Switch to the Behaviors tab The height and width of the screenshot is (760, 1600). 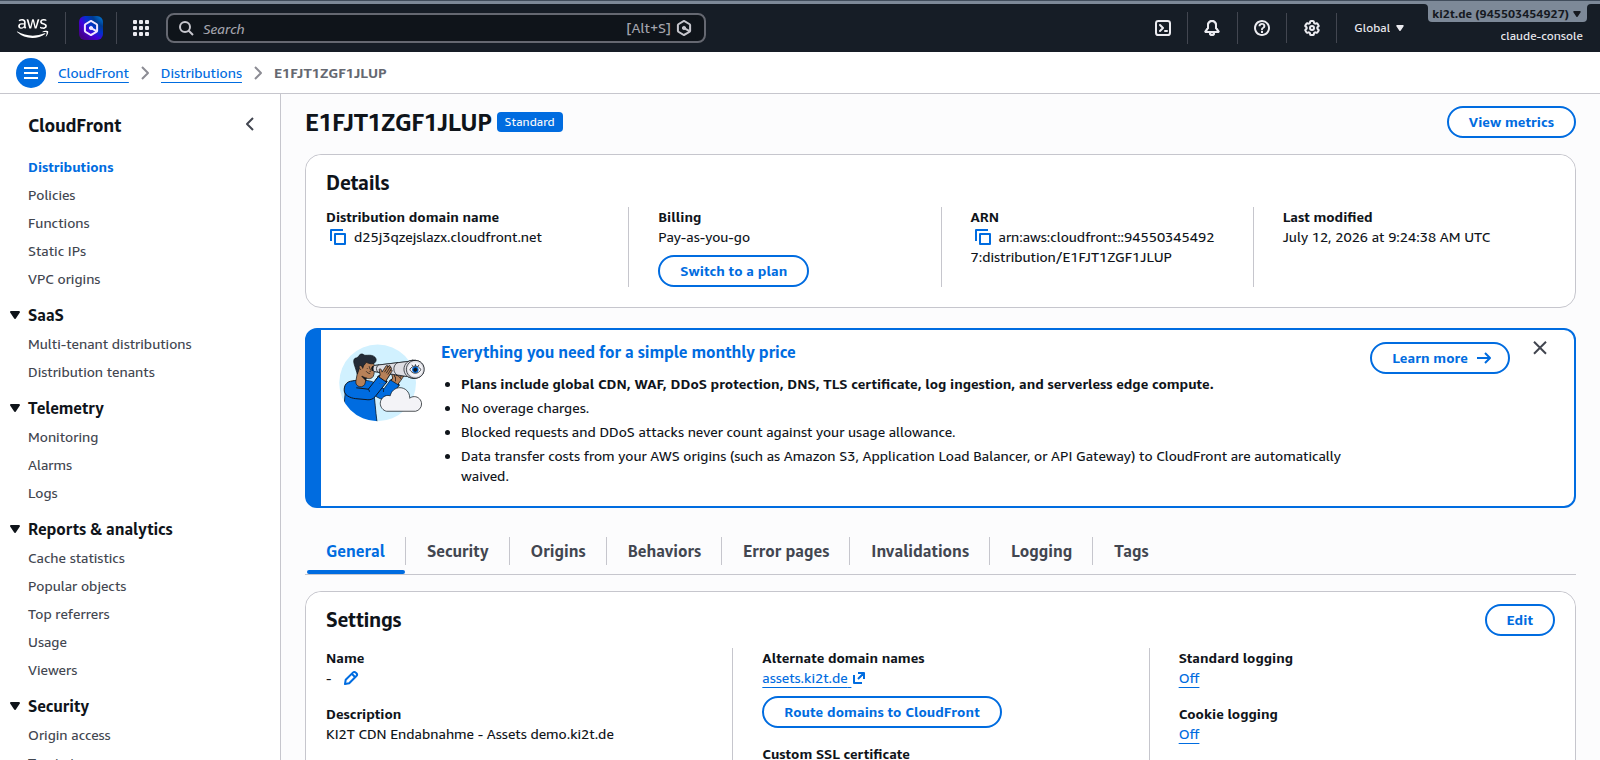pos(664,551)
